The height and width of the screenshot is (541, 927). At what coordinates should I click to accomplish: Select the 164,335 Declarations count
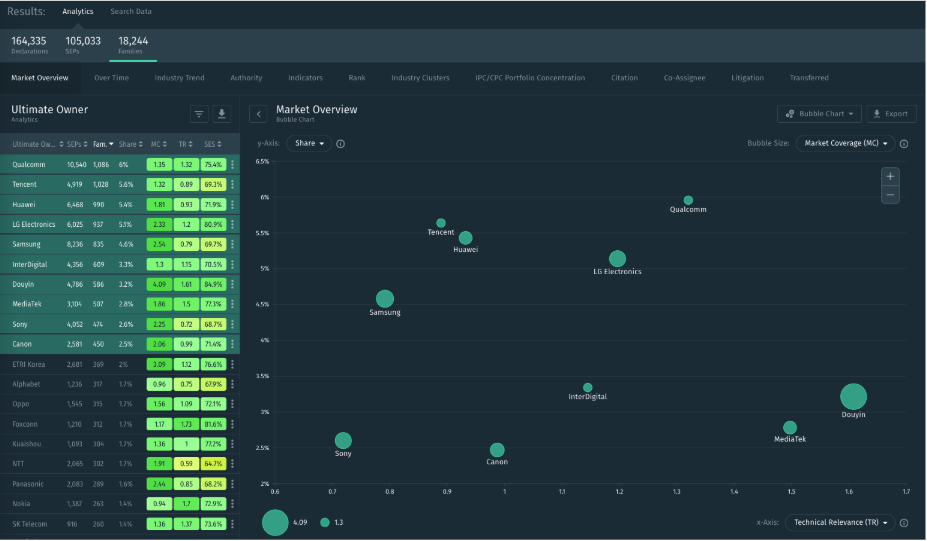click(x=29, y=44)
